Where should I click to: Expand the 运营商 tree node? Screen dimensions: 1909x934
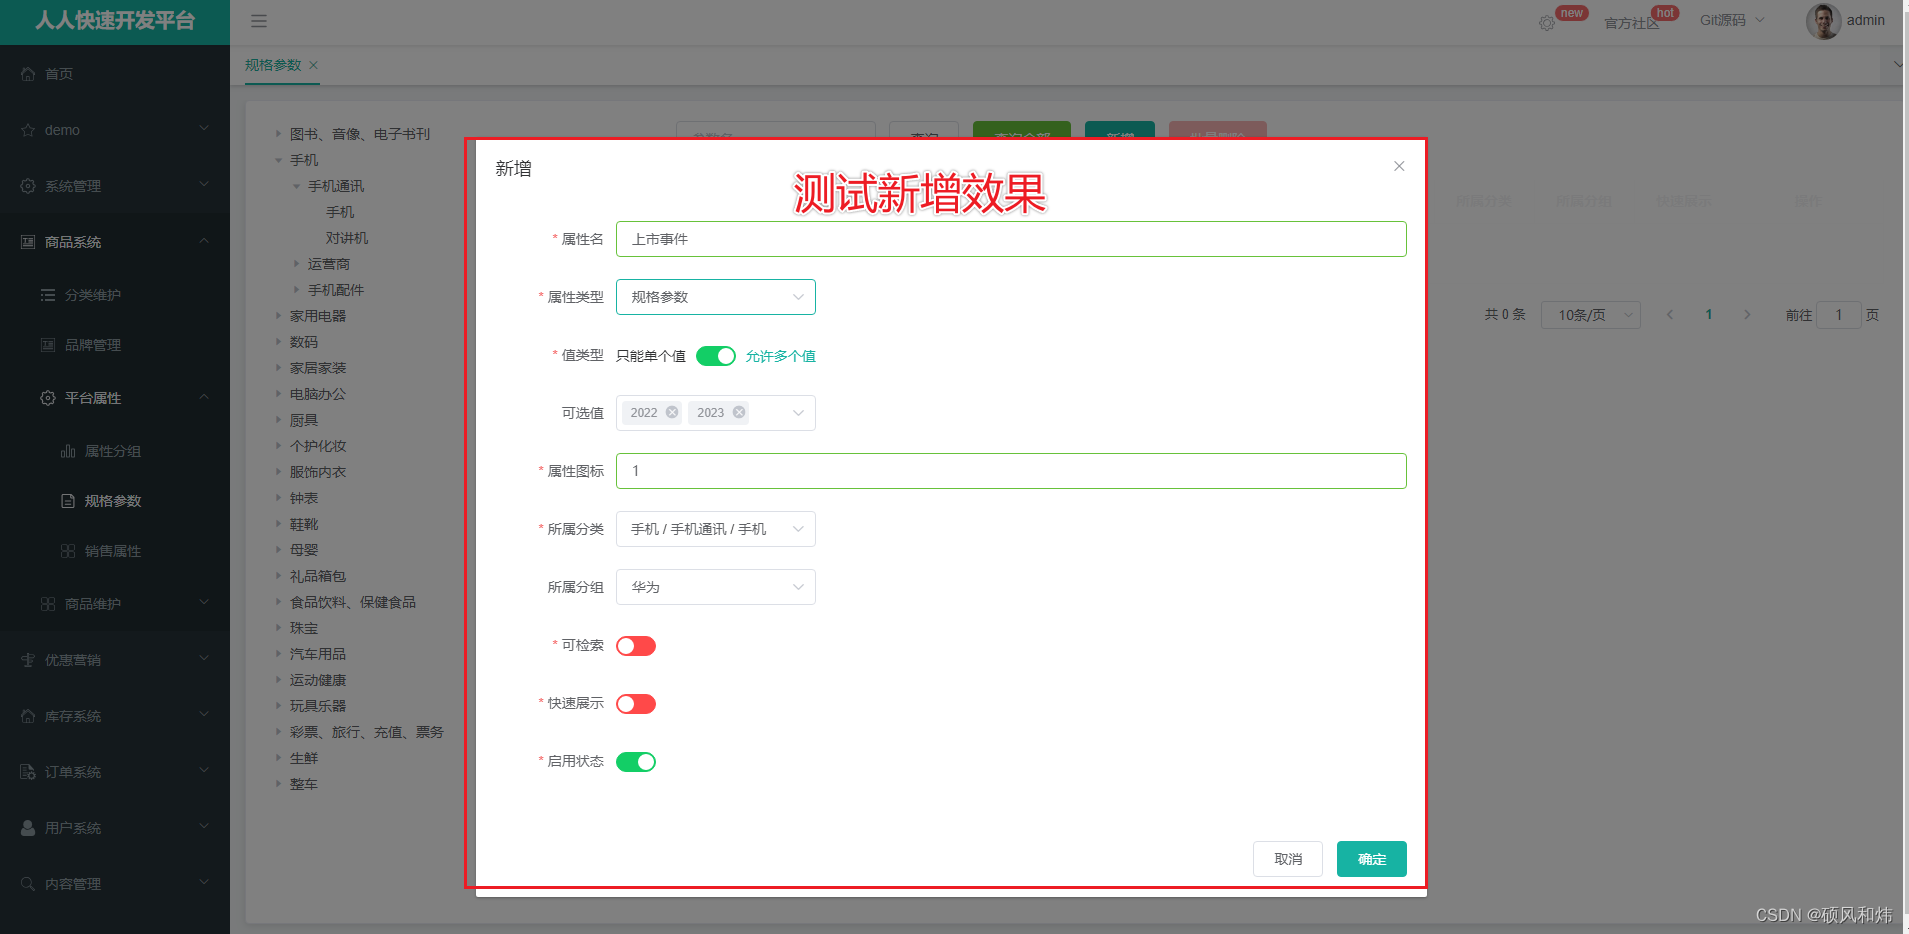pyautogui.click(x=296, y=264)
